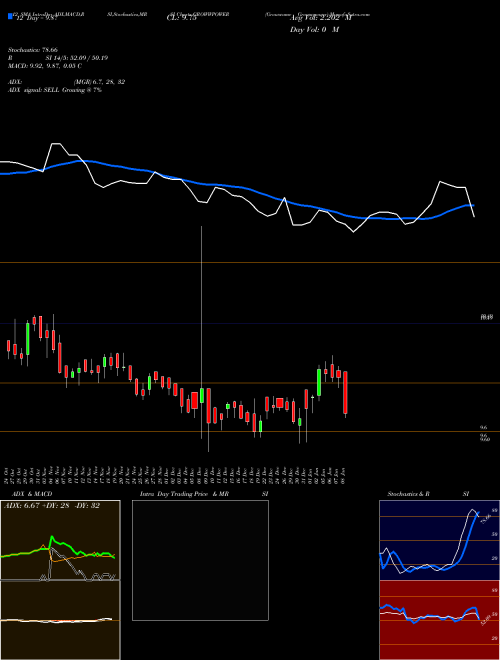This screenshot has height=660, width=500.
Task: Click the 'Intra Day Trading Price & MR' title
Action: 184,494
